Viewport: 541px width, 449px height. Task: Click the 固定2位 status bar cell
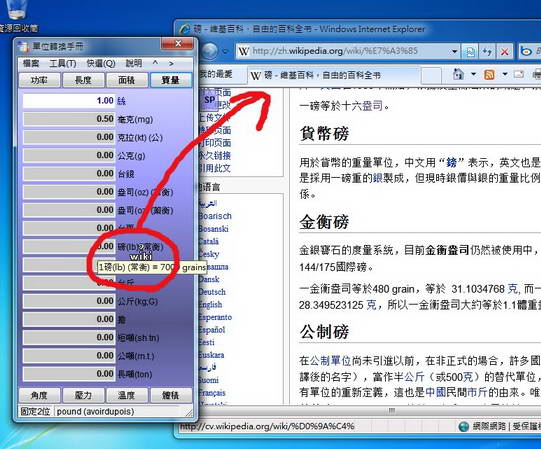click(35, 411)
